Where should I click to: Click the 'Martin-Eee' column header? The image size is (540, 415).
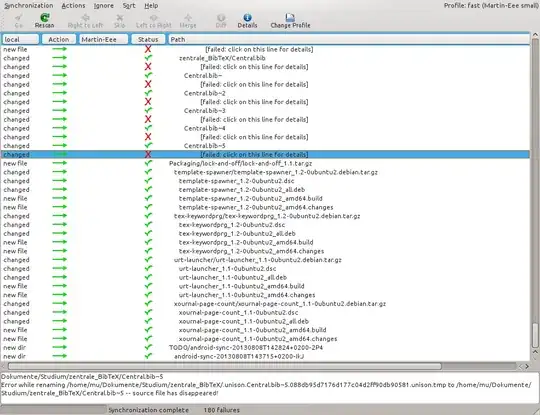(x=103, y=39)
